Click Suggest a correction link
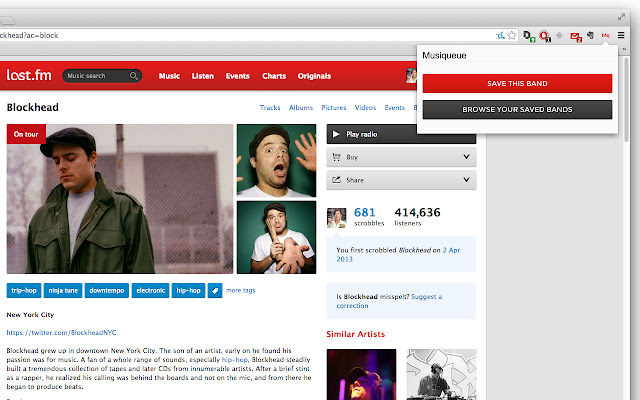 (x=389, y=301)
